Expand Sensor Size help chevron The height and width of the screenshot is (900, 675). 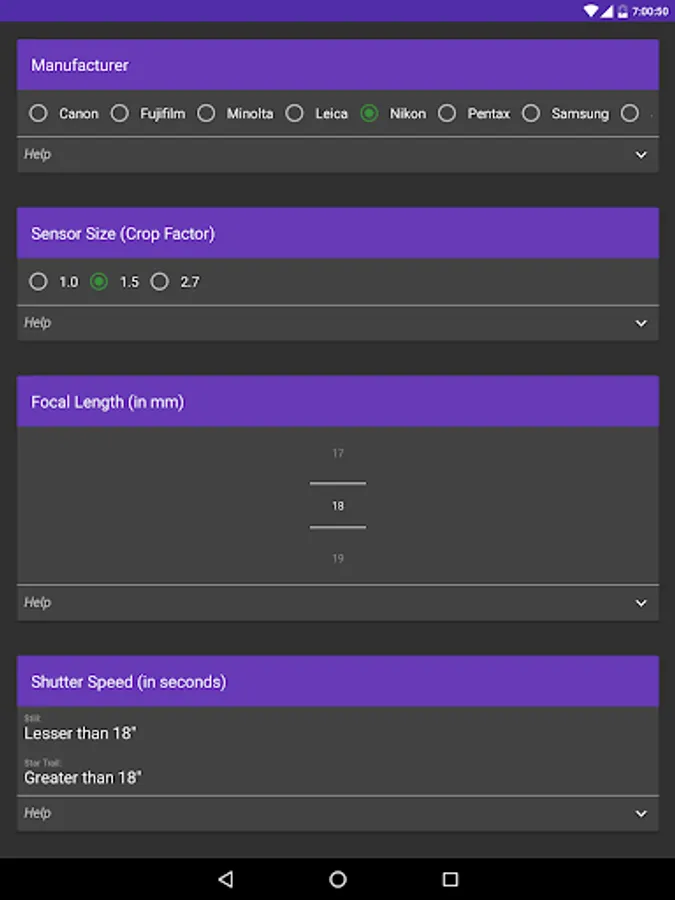(641, 323)
